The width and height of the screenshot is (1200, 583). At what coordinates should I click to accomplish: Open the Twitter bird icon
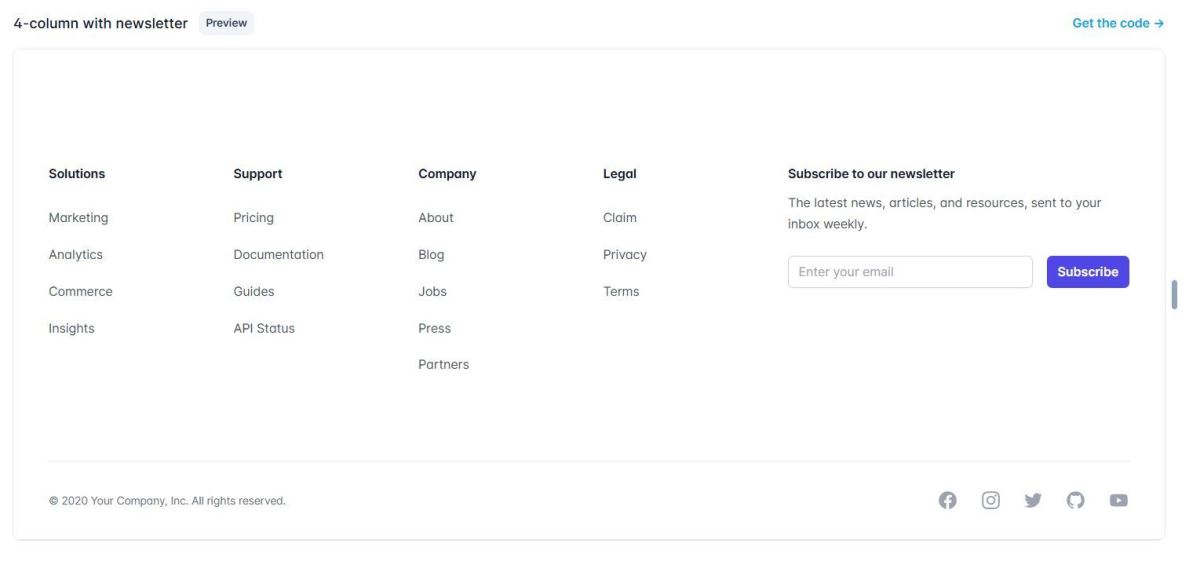point(1033,500)
